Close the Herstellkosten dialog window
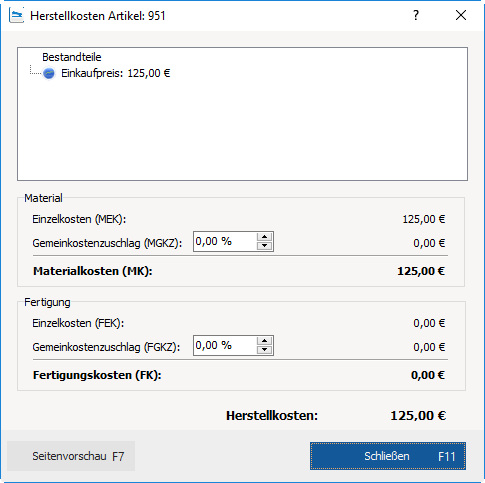485x483 pixels. 461,15
